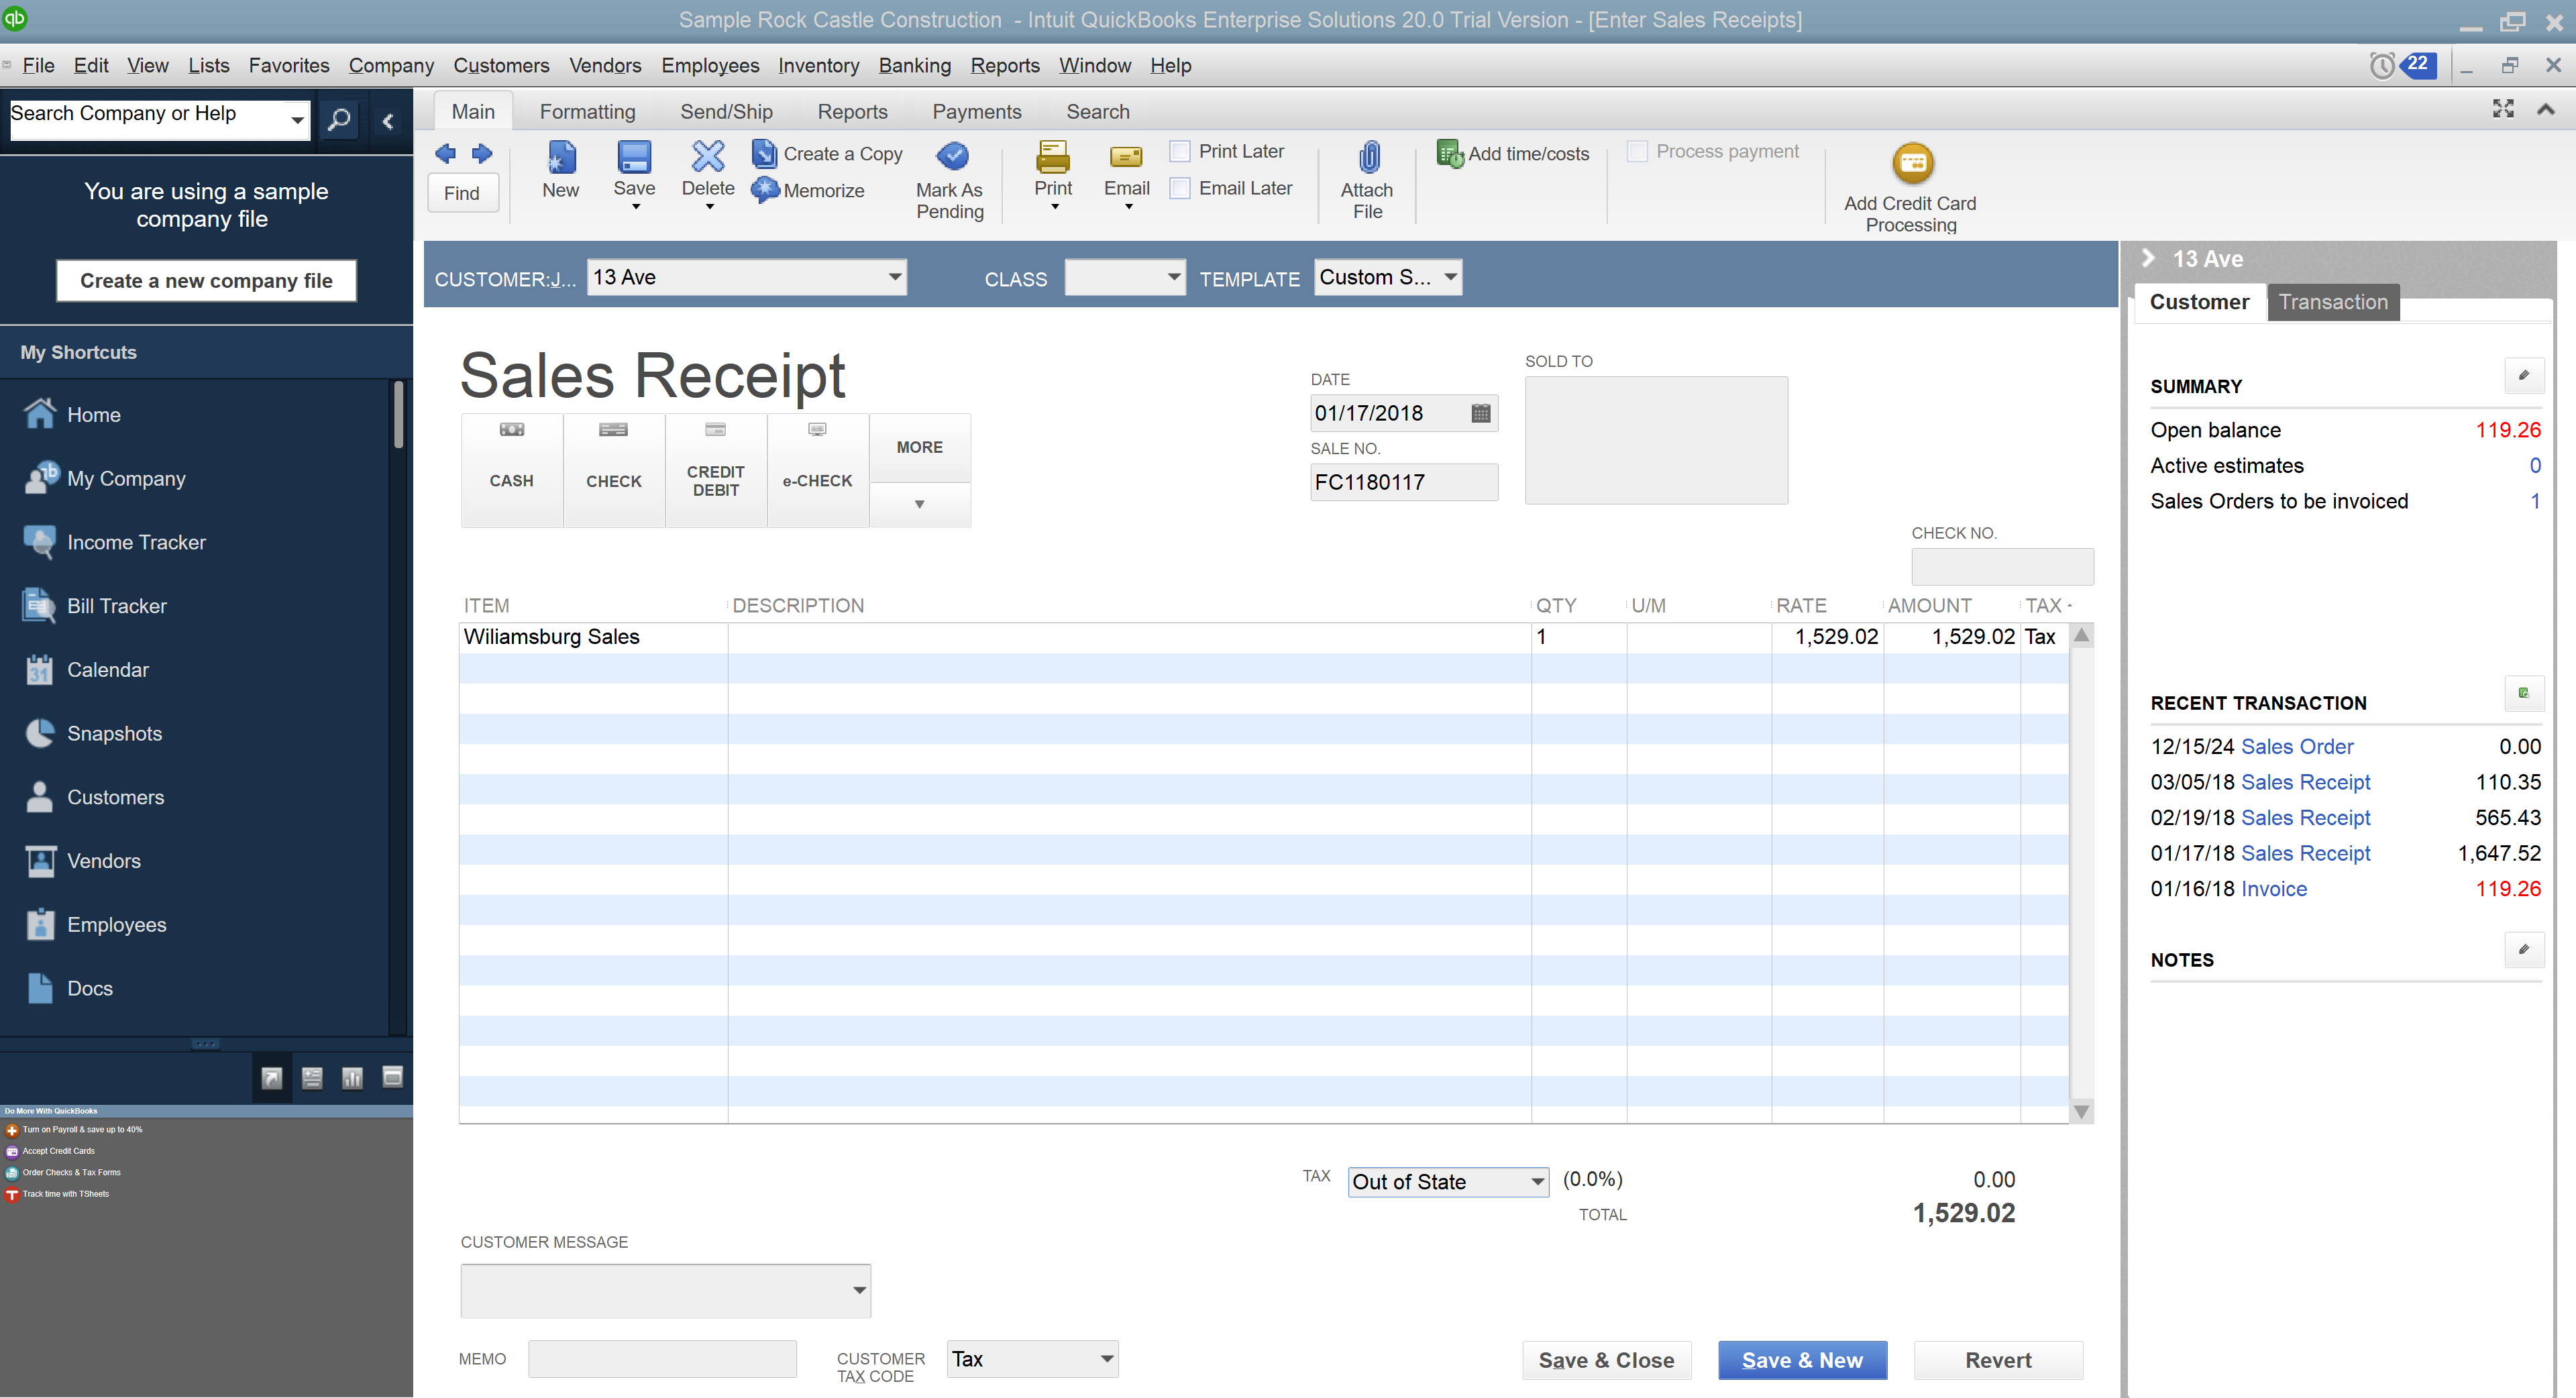Screen dimensions: 2576x1398
Task: Collapse the left shortcuts panel
Action: [388, 121]
